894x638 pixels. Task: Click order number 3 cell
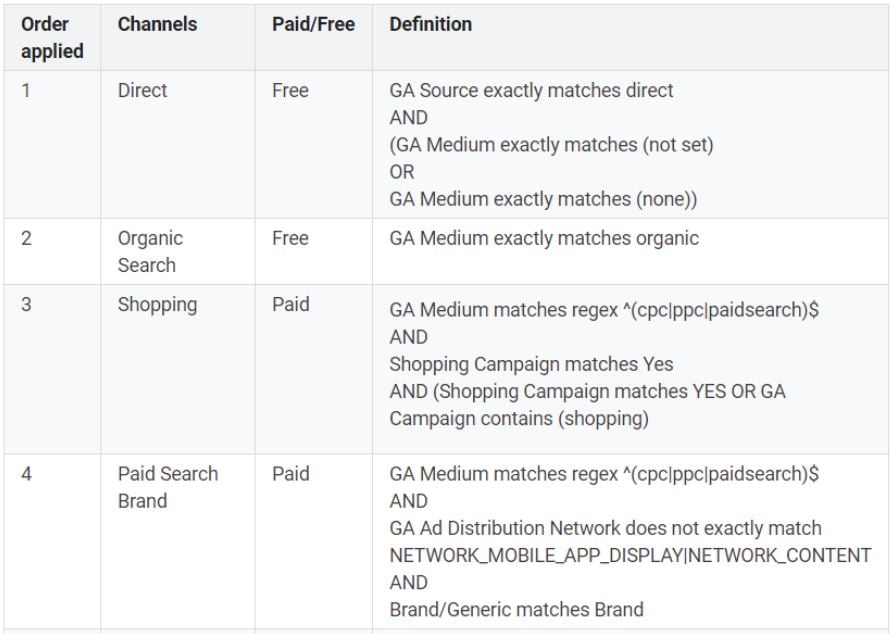[x=26, y=304]
